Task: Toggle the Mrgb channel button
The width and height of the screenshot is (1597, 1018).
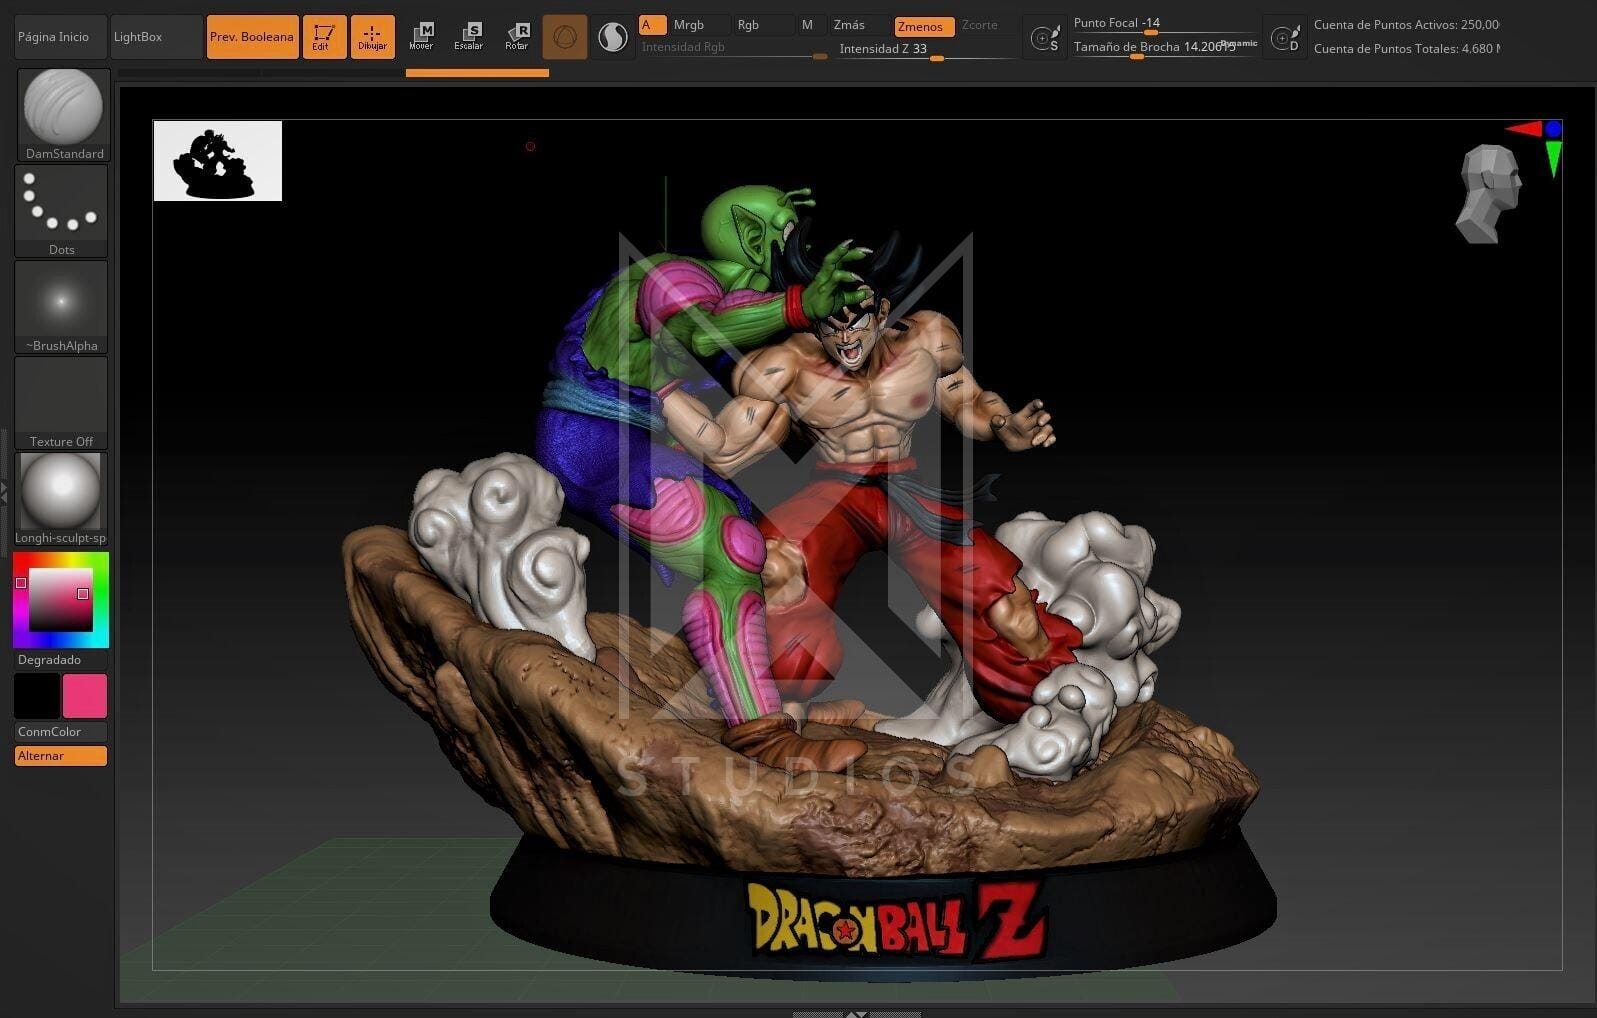Action: click(689, 25)
